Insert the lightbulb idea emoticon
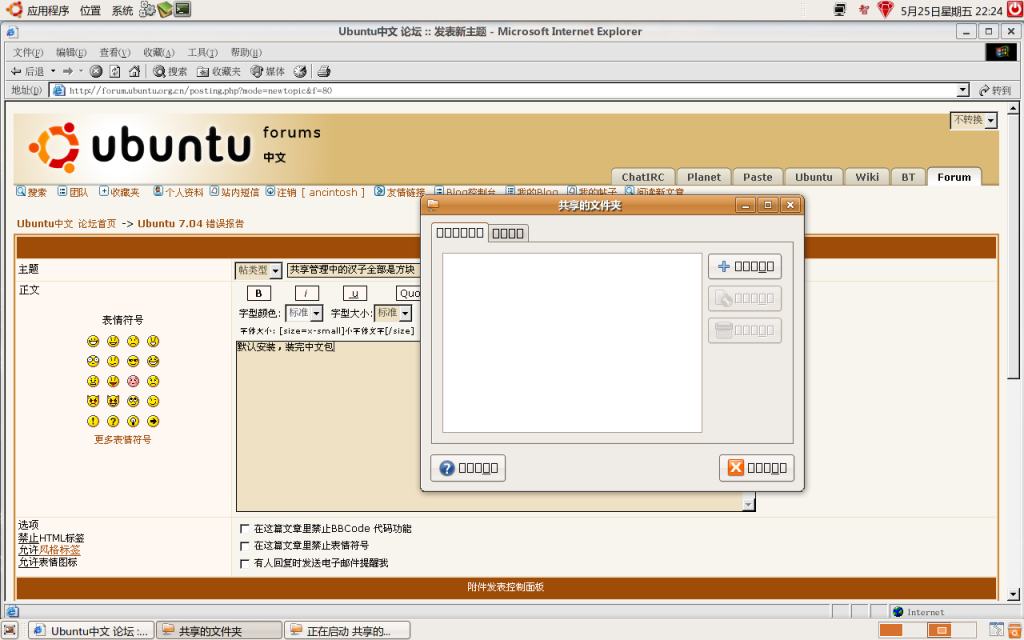Viewport: 1024px width, 640px height. (133, 421)
